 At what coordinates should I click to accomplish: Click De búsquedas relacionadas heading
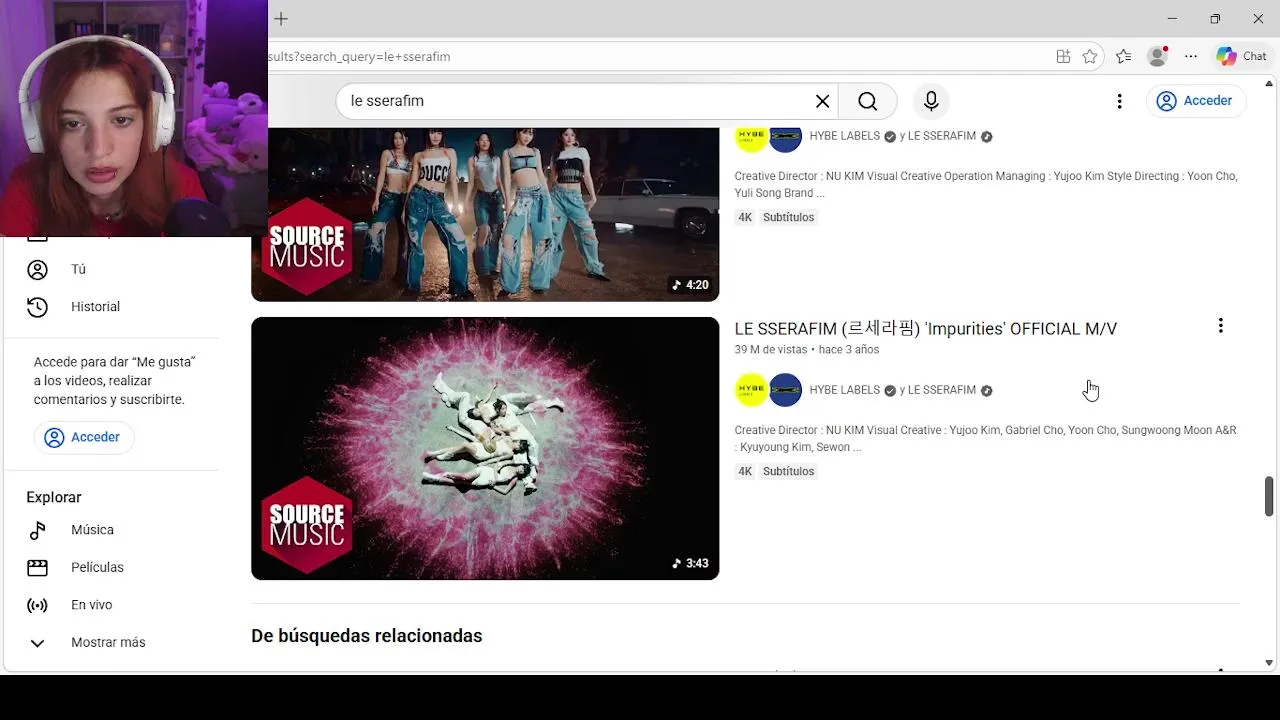coord(366,636)
